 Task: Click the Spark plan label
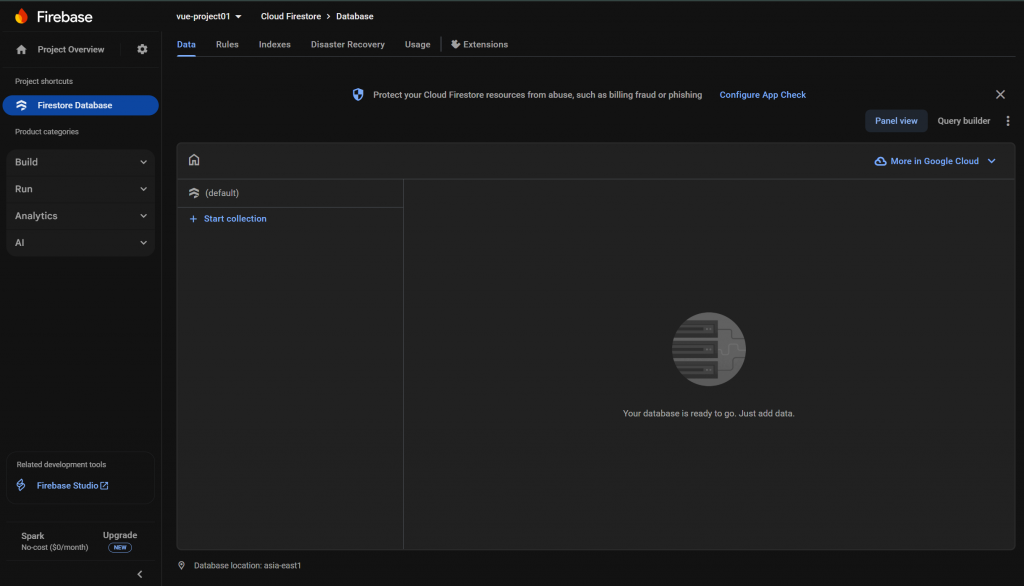[33, 536]
